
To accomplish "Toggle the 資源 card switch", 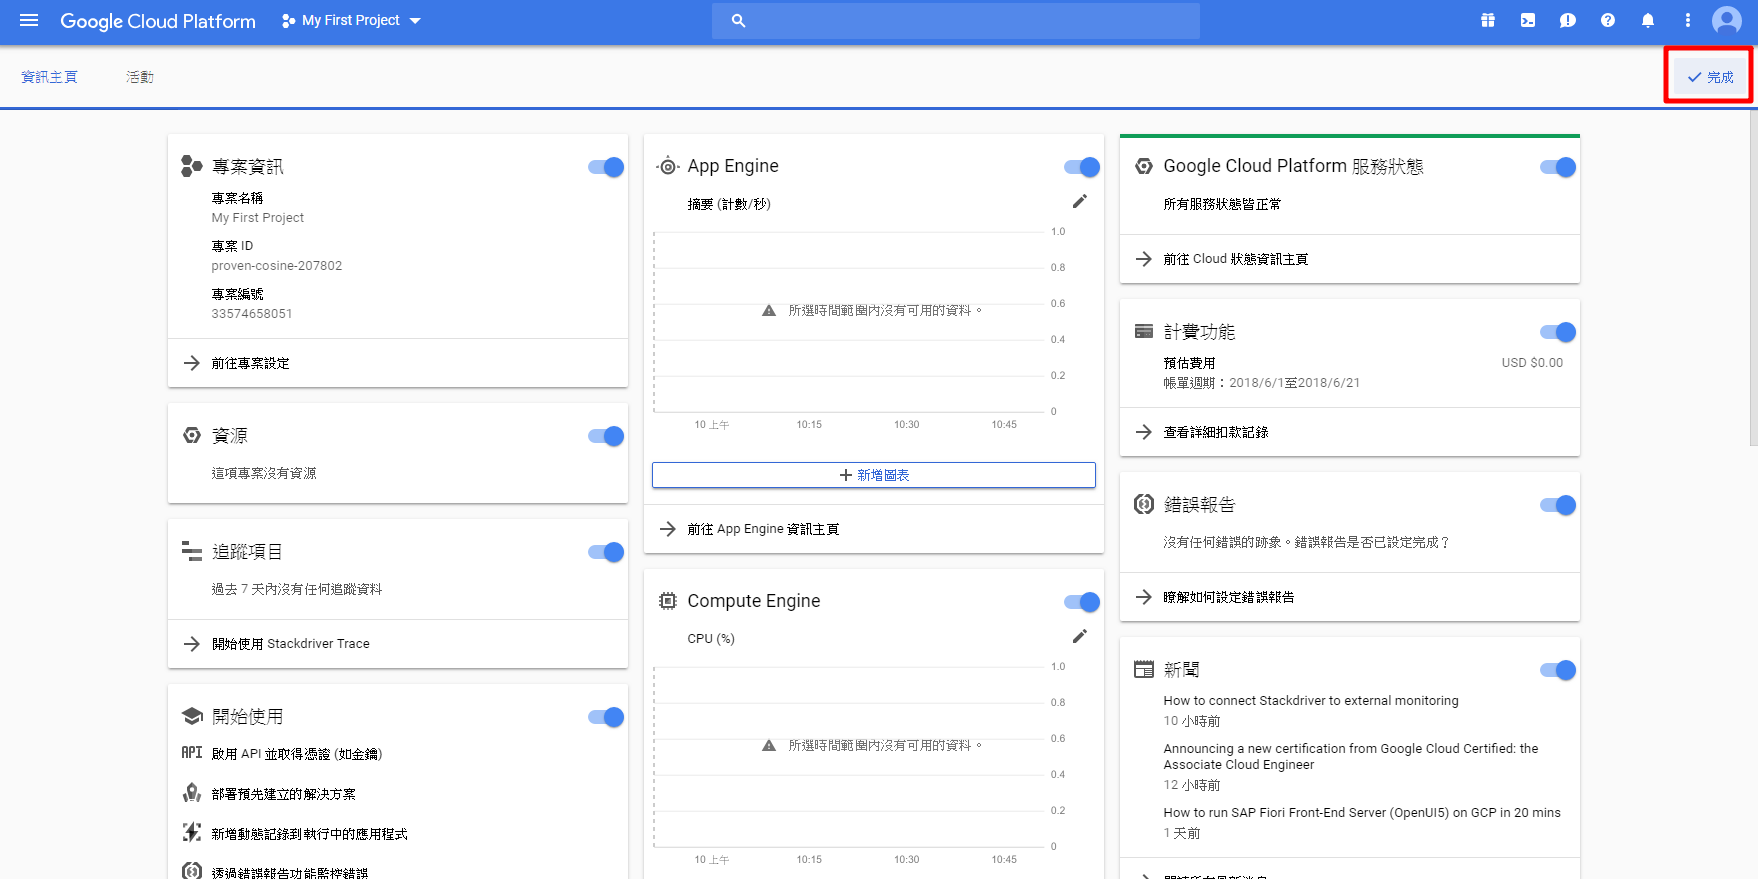I will (606, 436).
